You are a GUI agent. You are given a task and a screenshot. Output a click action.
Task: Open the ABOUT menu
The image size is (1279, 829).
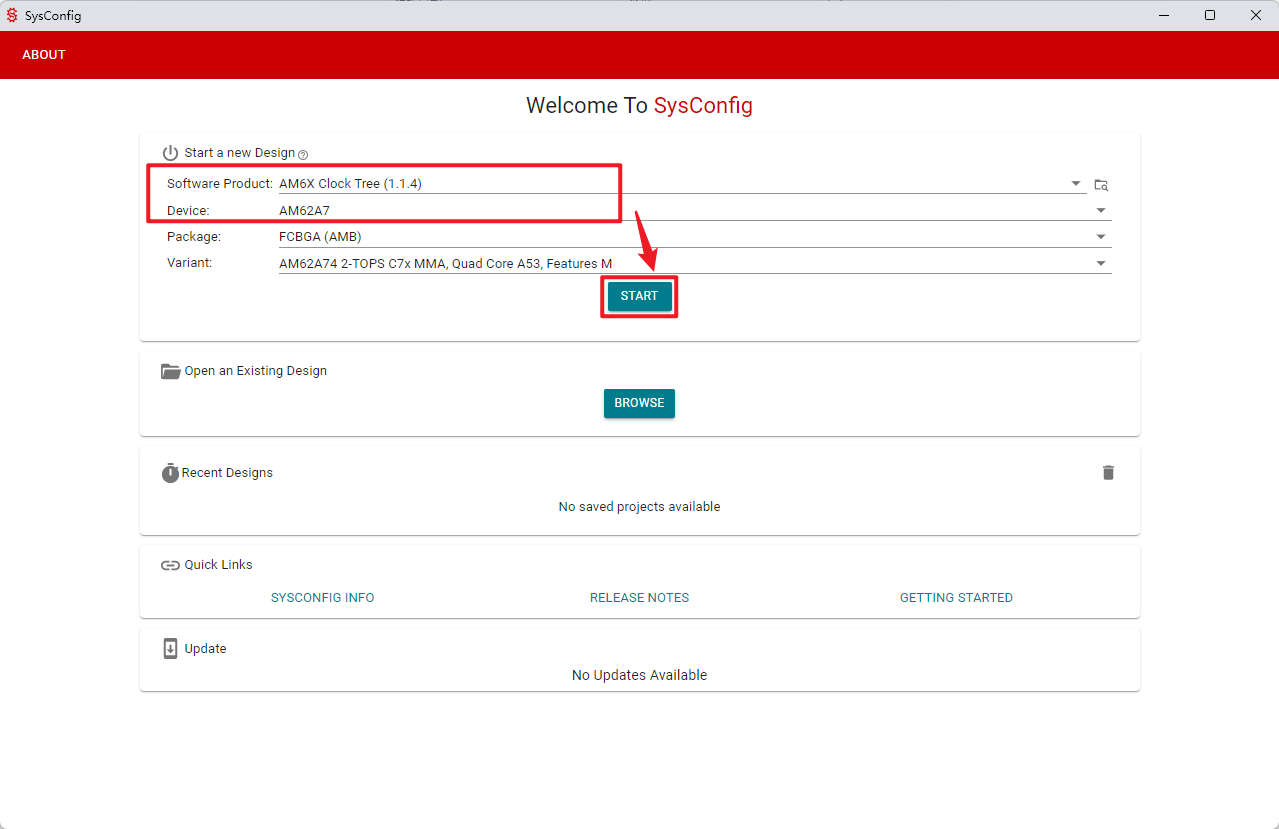44,55
